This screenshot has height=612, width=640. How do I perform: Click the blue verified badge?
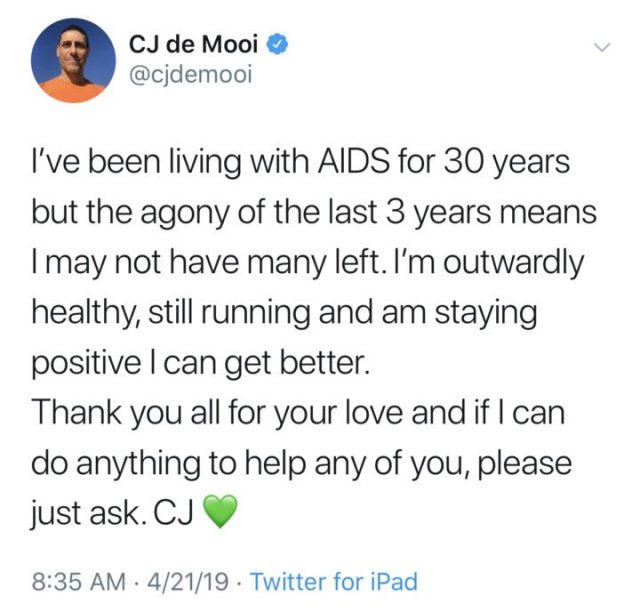(282, 45)
